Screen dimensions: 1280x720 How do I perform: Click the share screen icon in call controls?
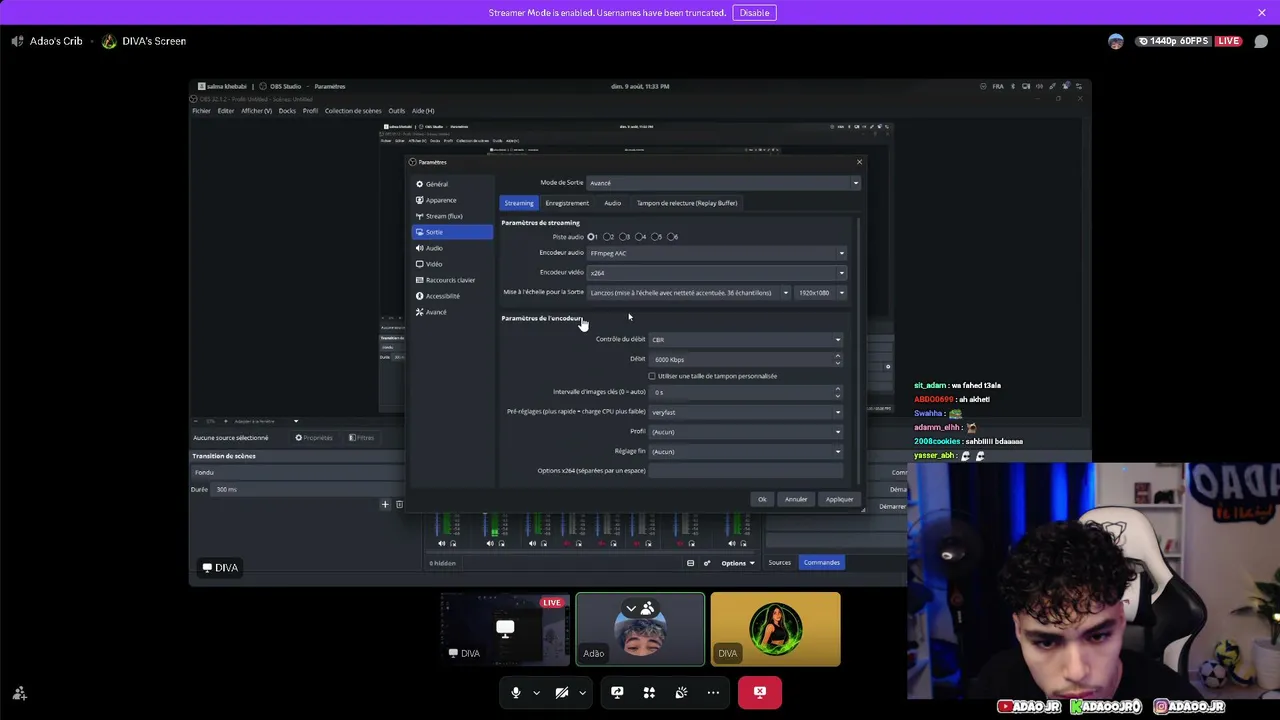click(x=617, y=692)
